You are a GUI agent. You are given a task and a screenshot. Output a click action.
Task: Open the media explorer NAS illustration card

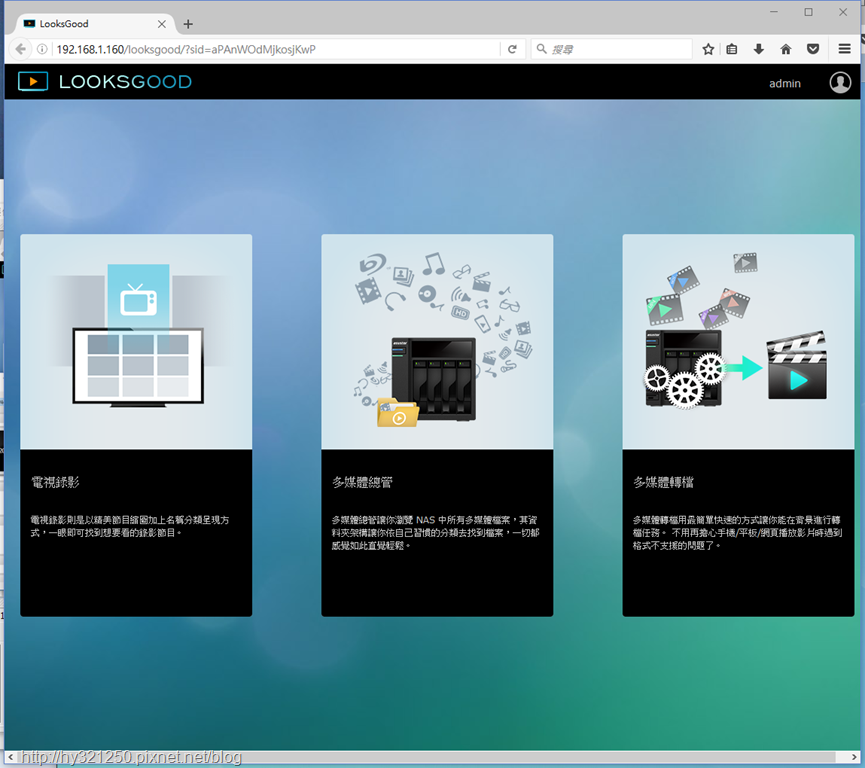click(x=437, y=342)
